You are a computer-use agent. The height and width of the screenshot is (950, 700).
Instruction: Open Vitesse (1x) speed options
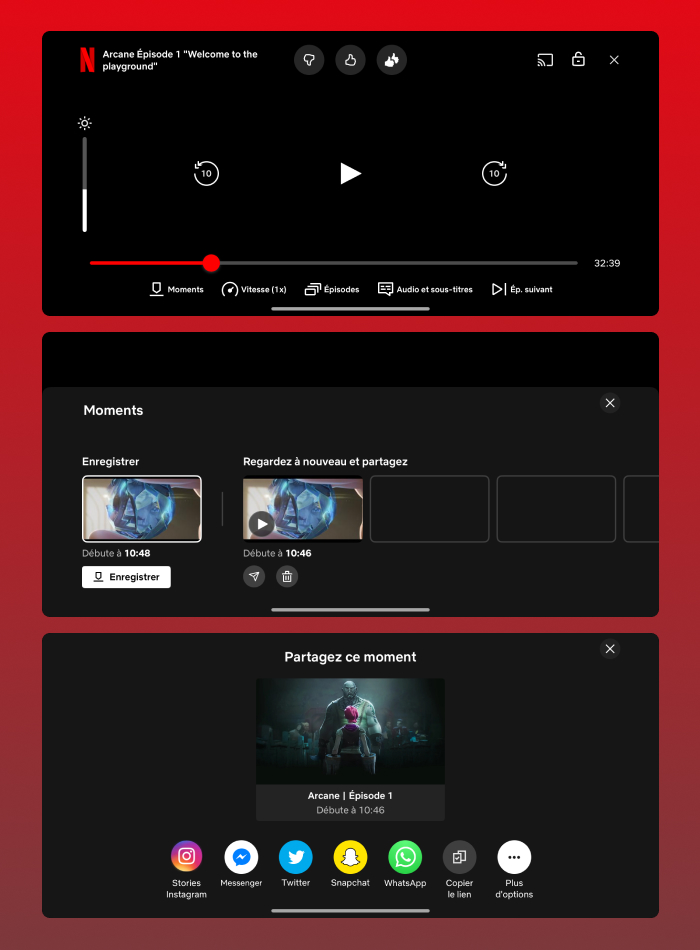(x=254, y=289)
